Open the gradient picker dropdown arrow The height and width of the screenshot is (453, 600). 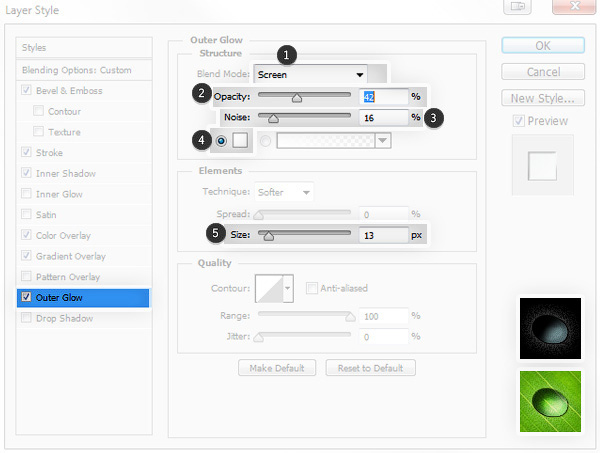point(383,140)
